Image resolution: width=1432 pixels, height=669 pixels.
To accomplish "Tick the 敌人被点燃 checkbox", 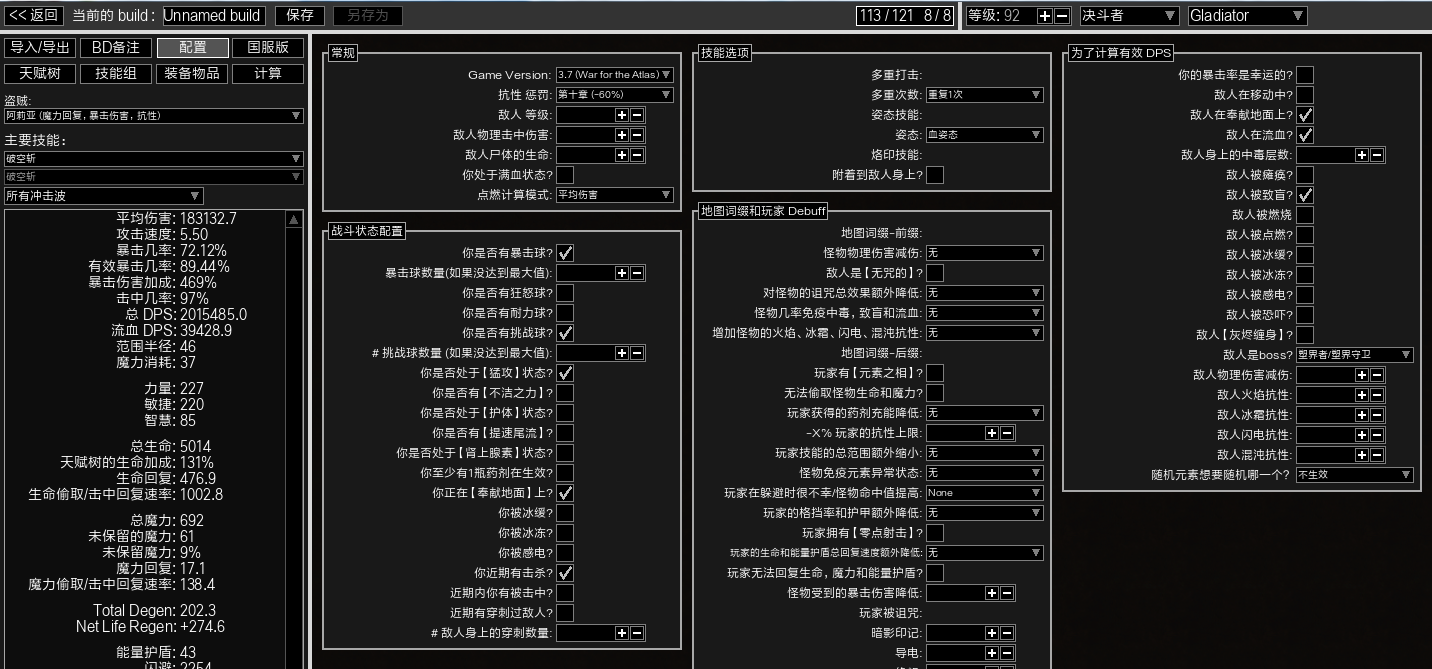I will 1305,235.
